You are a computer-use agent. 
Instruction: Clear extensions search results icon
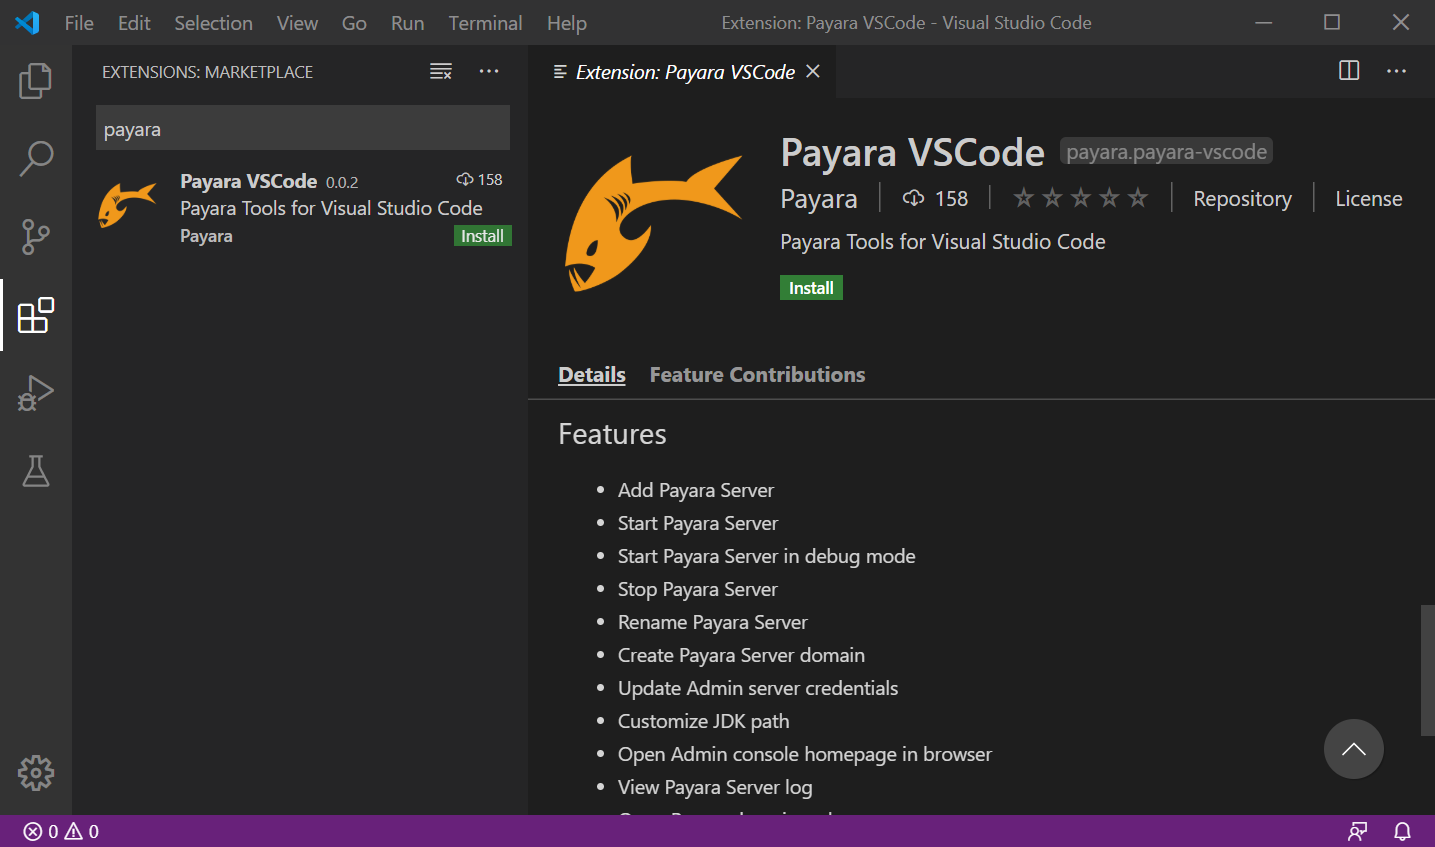[x=441, y=72]
